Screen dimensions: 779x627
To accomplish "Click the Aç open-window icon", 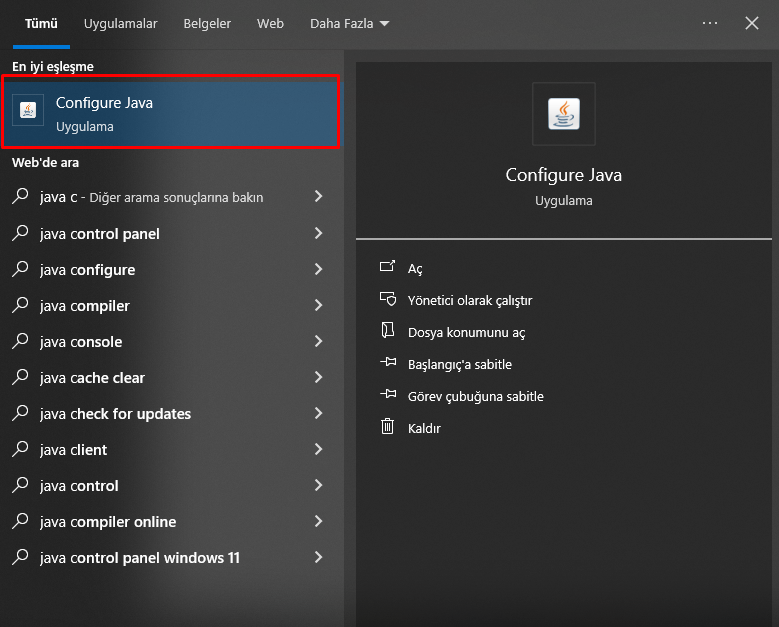I will 388,266.
